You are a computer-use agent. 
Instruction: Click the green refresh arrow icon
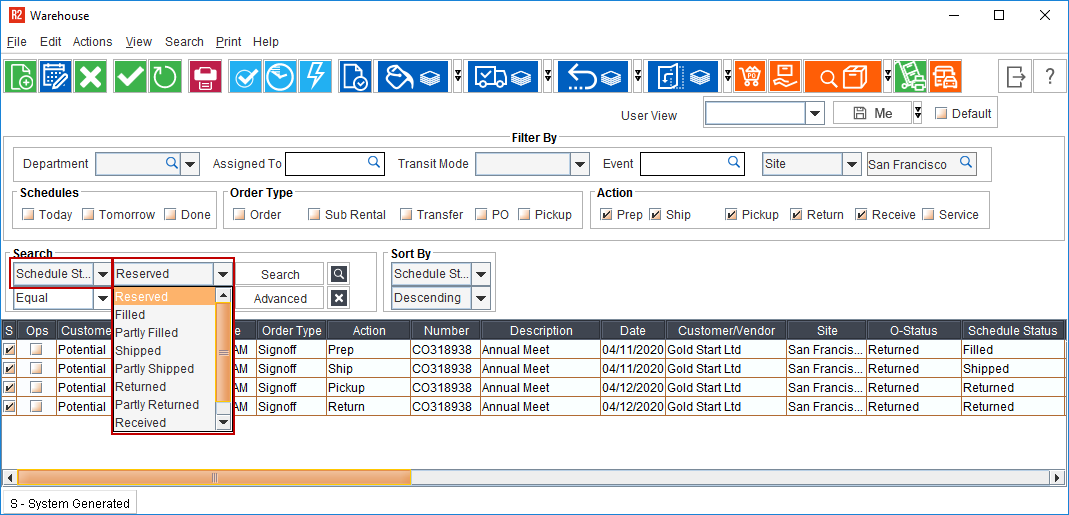[163, 77]
